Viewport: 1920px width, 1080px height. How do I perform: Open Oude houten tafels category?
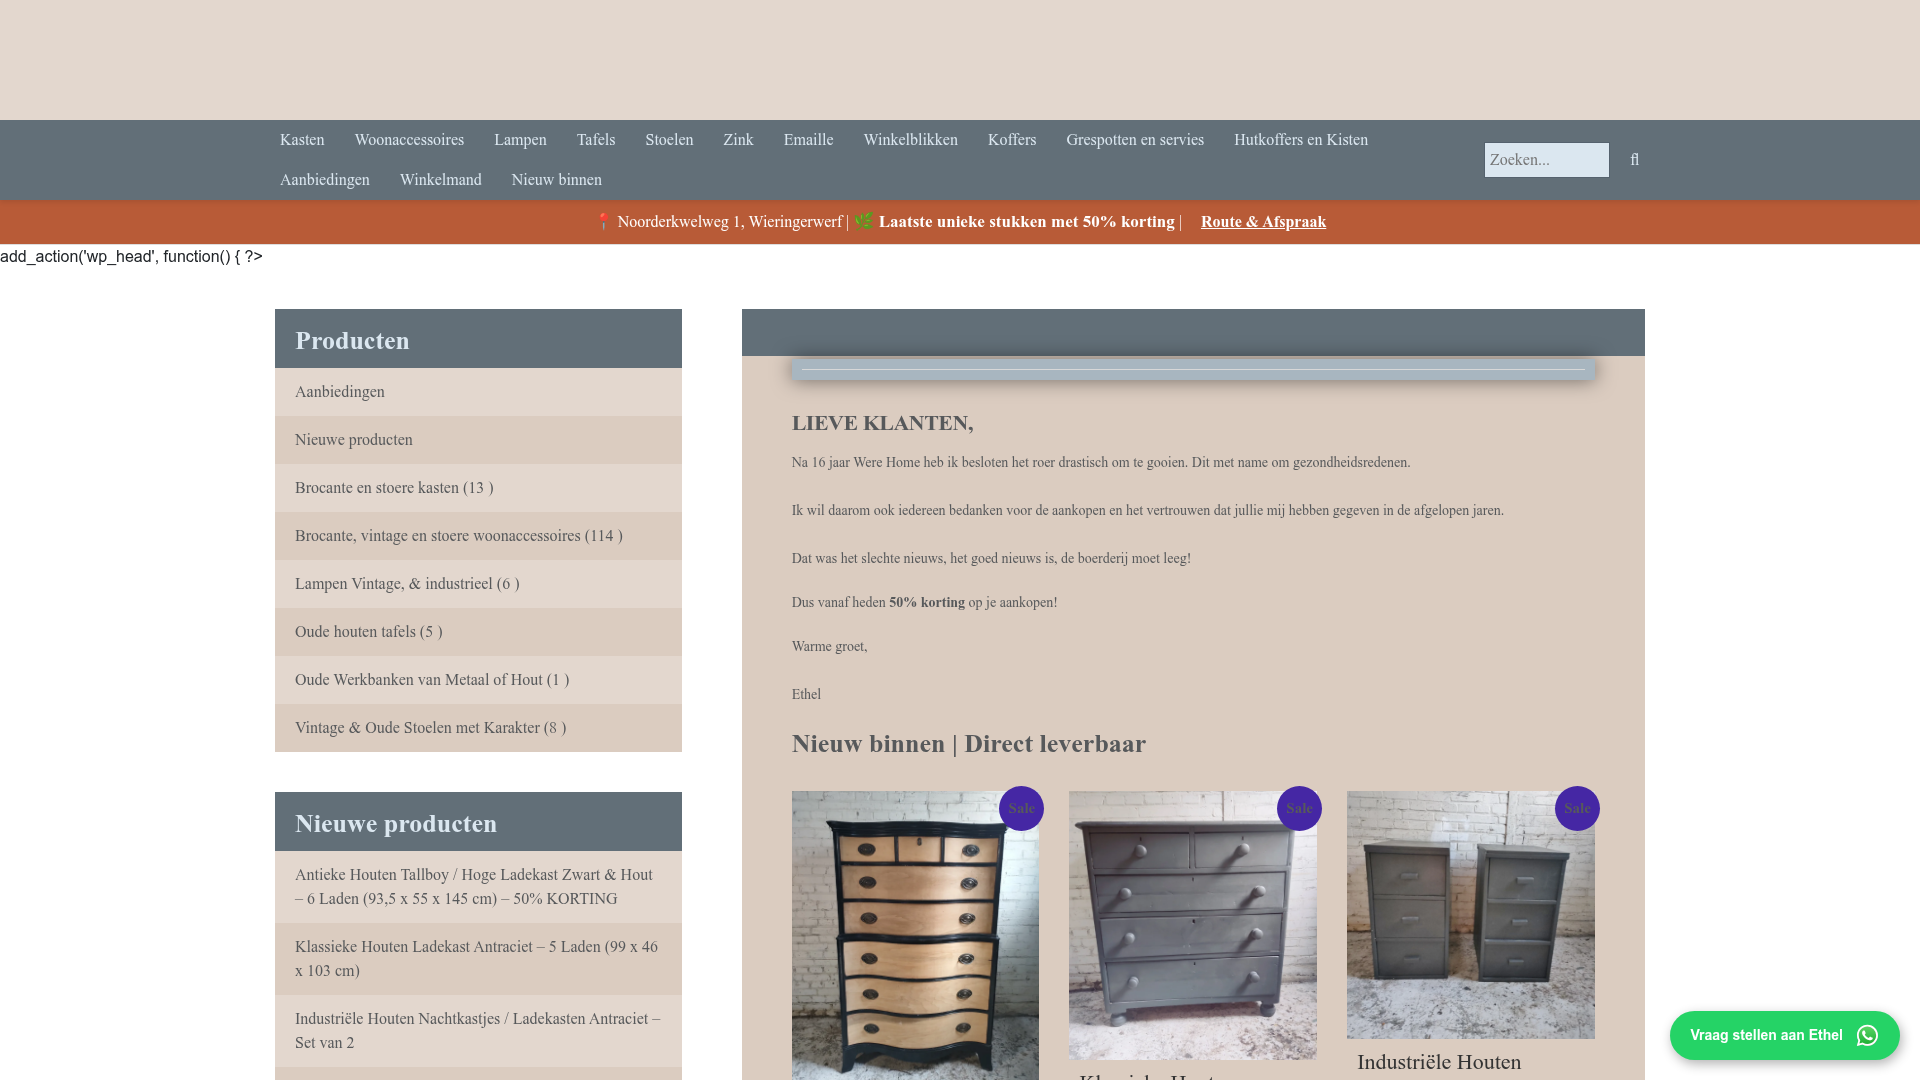click(x=478, y=632)
